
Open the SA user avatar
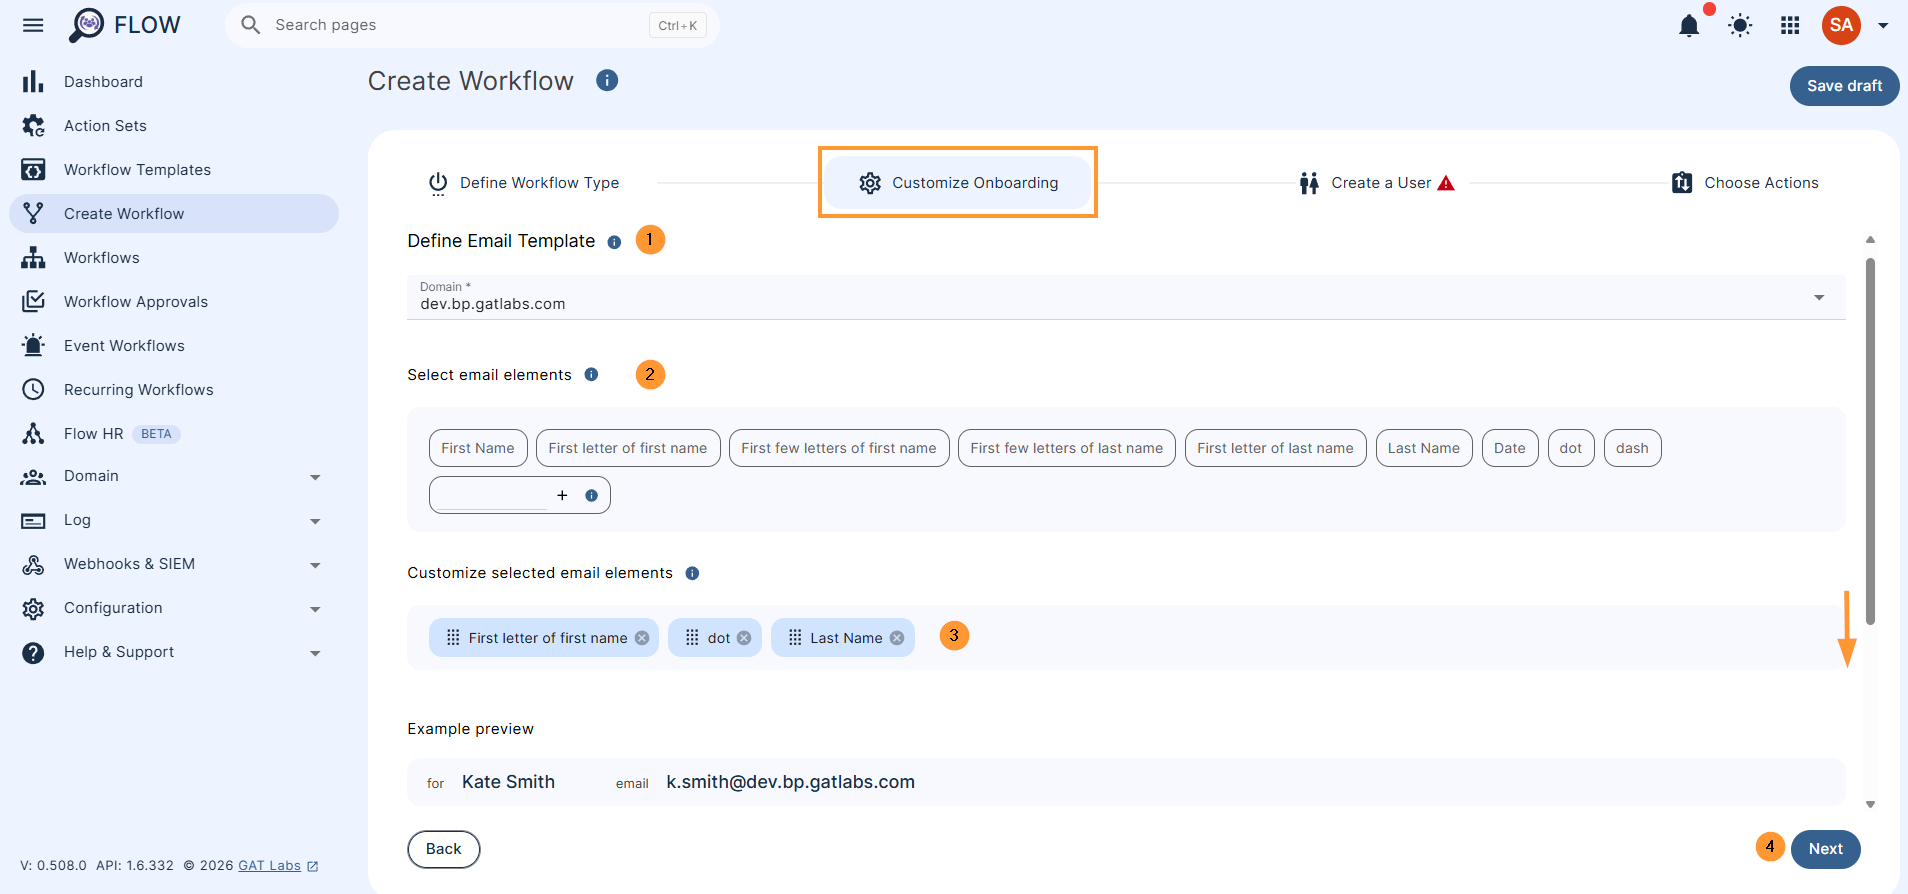click(1841, 25)
